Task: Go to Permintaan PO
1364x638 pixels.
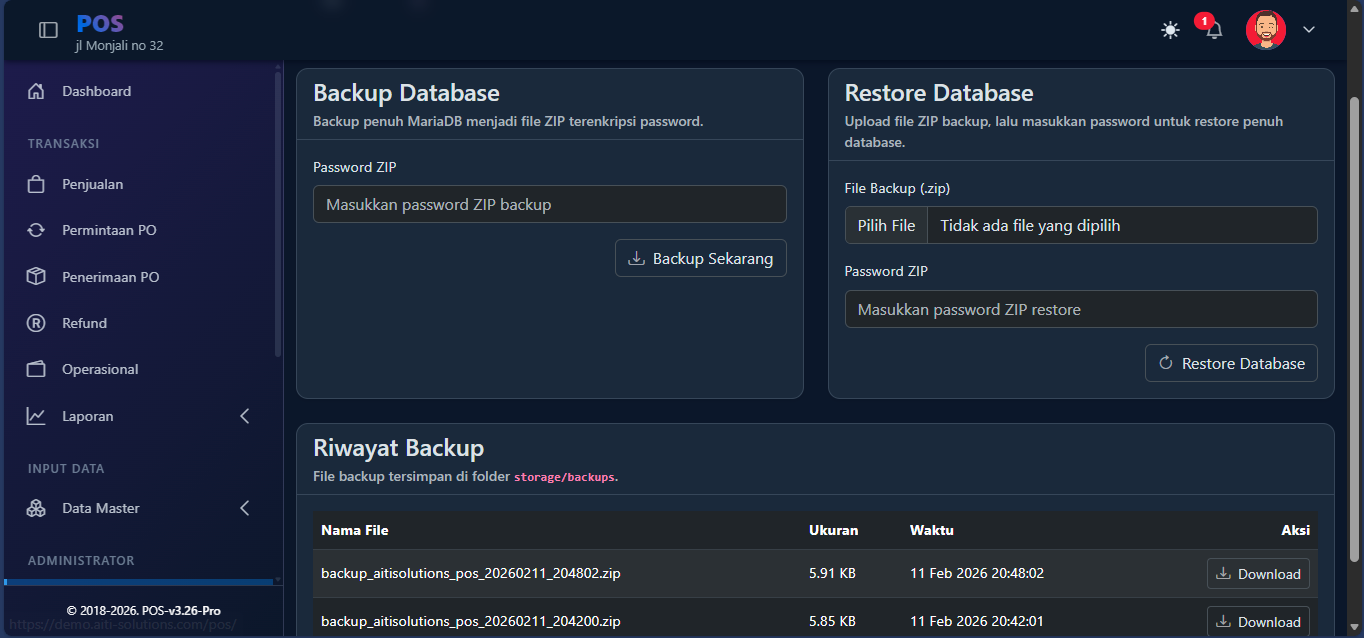Action: (109, 230)
